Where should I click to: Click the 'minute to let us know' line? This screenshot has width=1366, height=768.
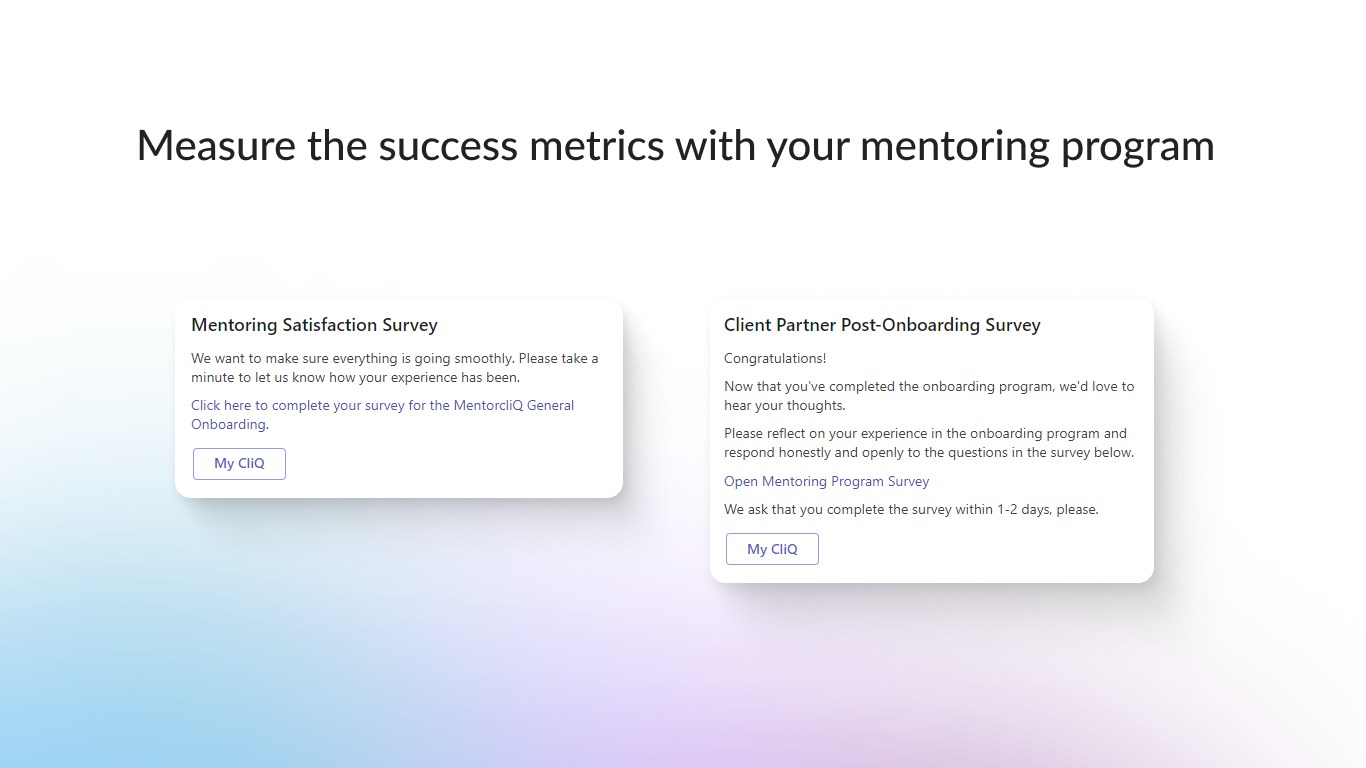pos(263,377)
